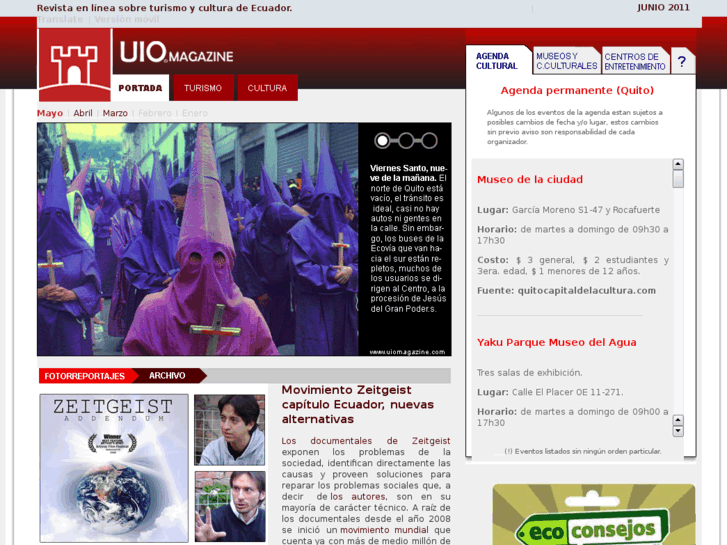
Task: Open the Abril issue link
Action: point(83,113)
